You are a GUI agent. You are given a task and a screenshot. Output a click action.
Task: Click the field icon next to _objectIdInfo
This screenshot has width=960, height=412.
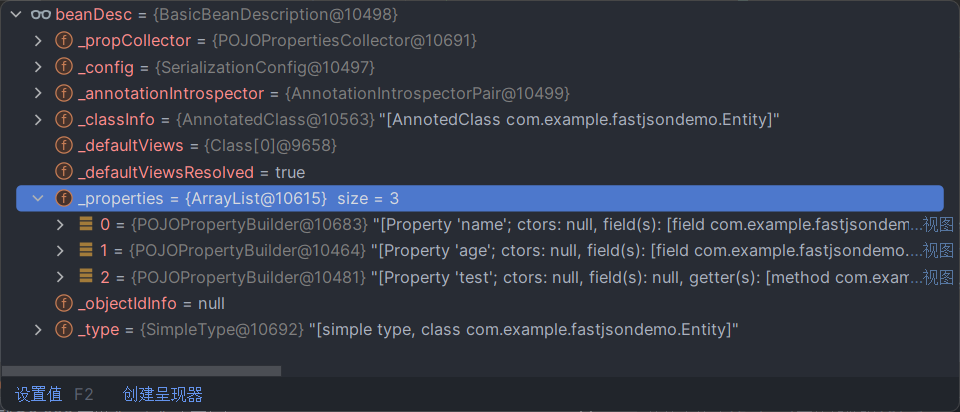(x=64, y=303)
